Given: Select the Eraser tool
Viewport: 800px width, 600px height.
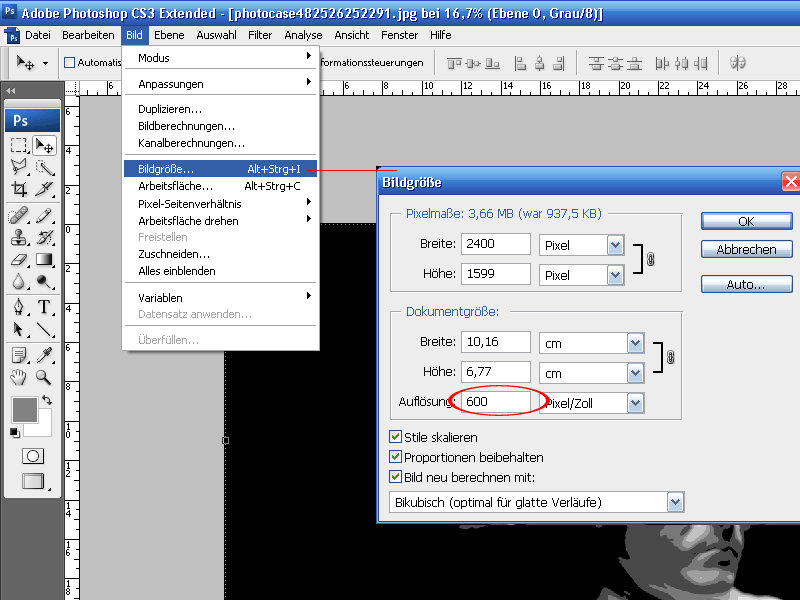Looking at the screenshot, I should tap(19, 260).
